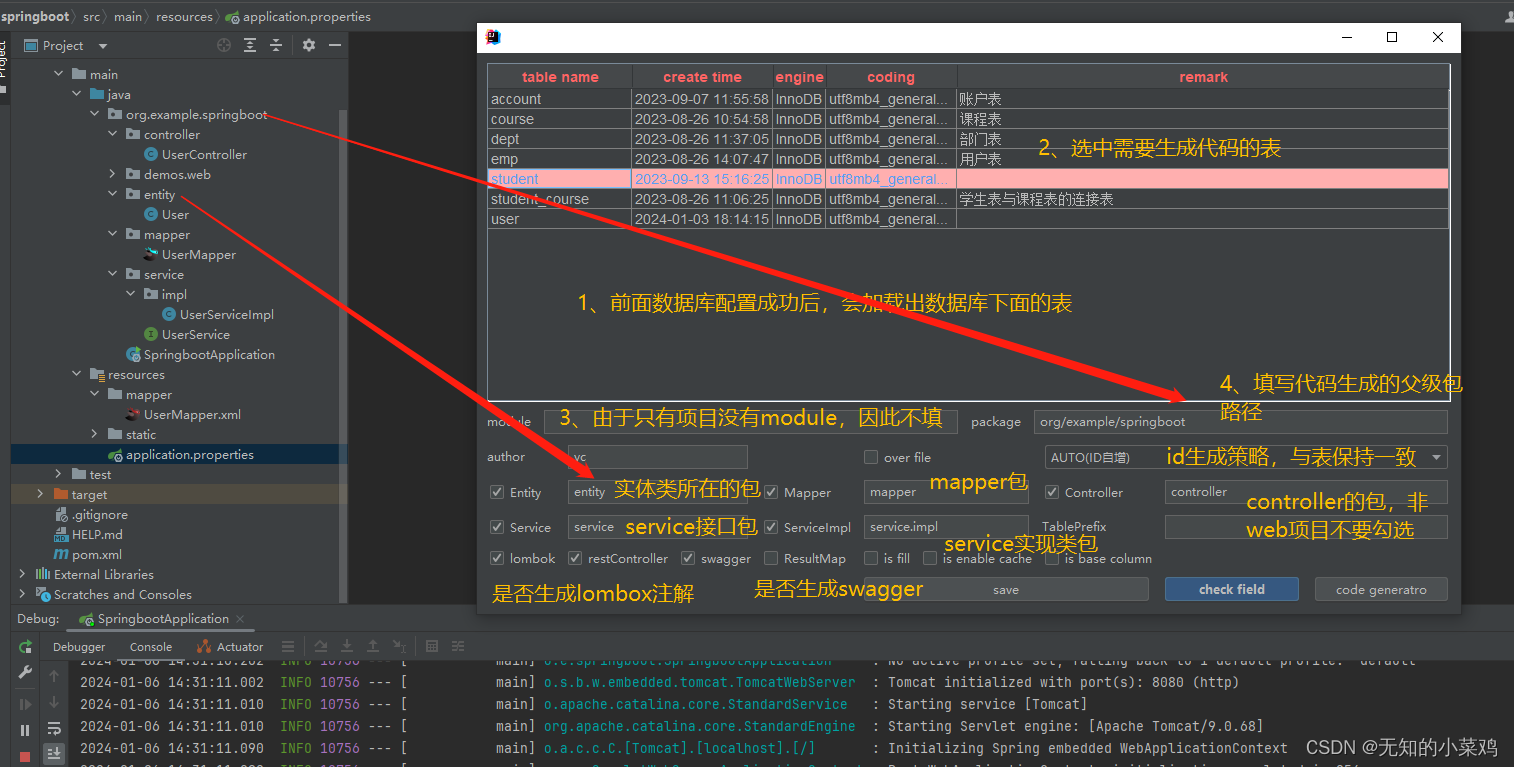
Task: Click the up arrow icon in console gutter
Action: click(54, 676)
